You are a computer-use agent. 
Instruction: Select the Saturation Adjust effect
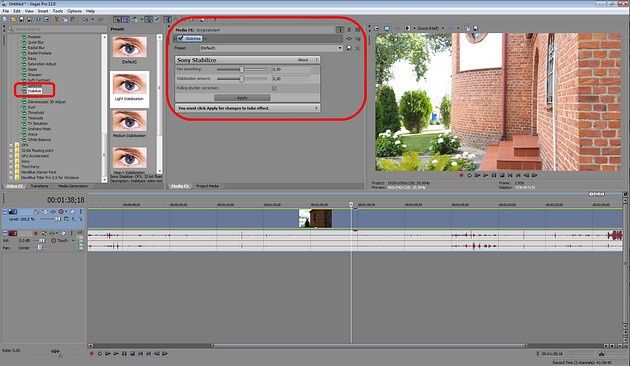pos(42,64)
